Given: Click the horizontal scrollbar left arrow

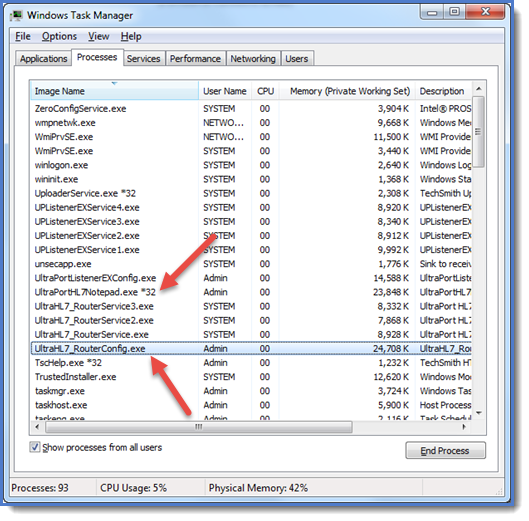Looking at the screenshot, I should point(37,427).
